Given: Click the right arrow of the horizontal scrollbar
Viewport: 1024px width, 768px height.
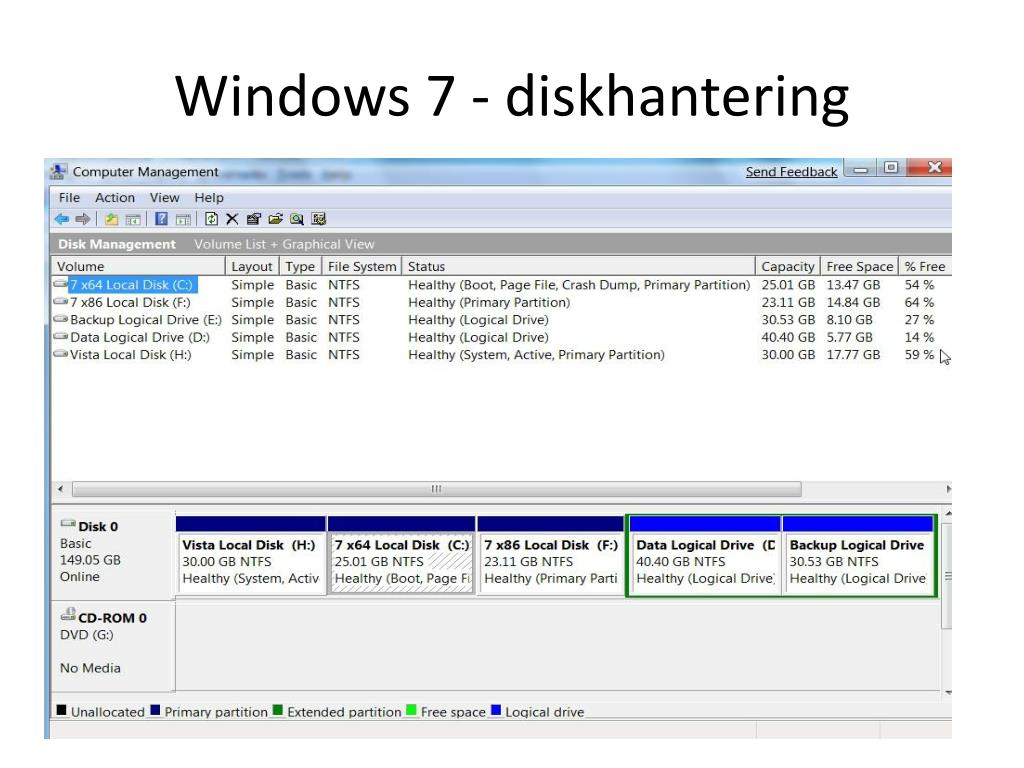Looking at the screenshot, I should point(948,489).
